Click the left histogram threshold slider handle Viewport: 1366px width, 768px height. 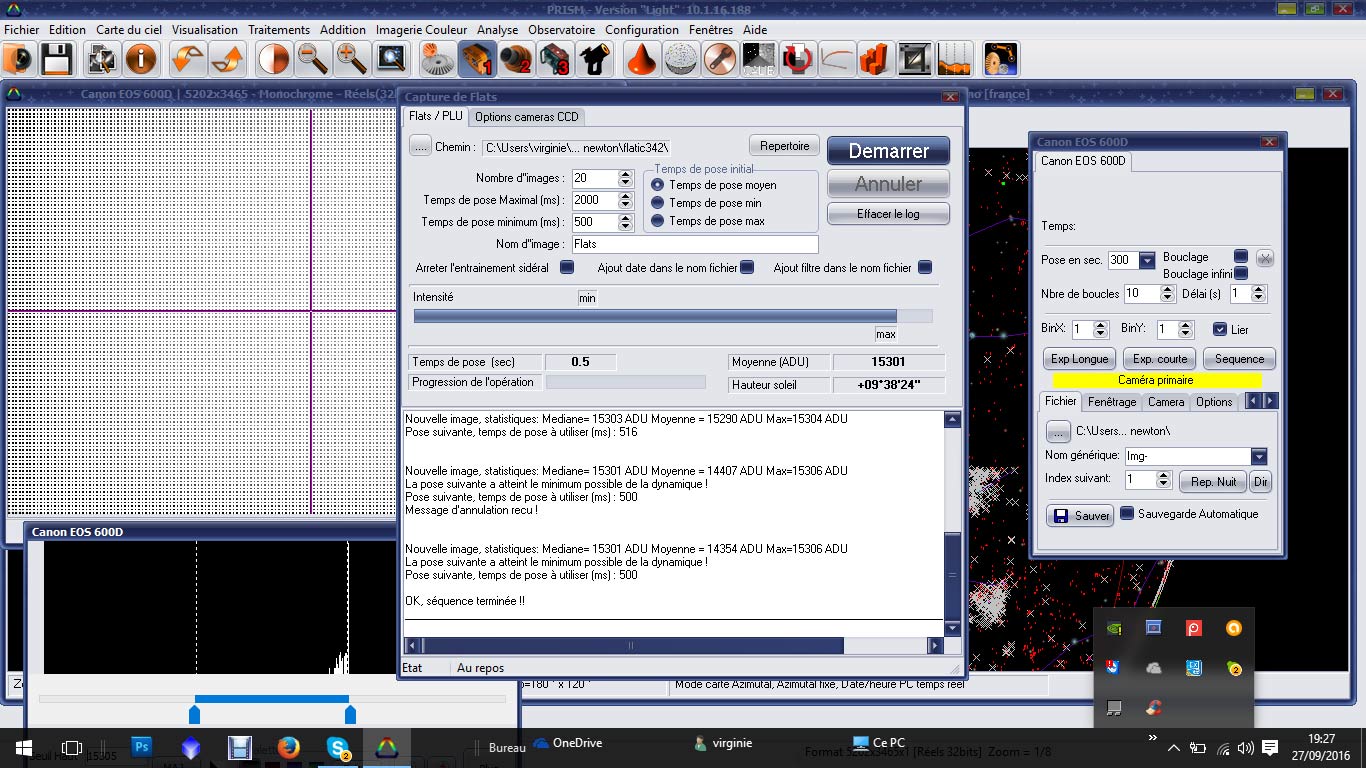tap(195, 714)
